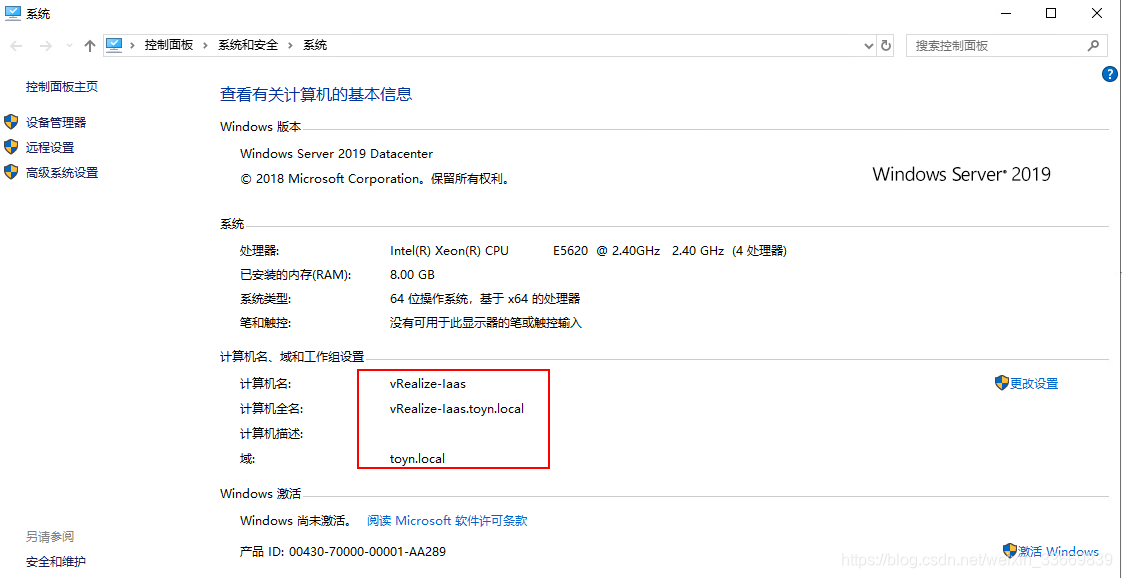Open 控制面板 breadcrumb item
The image size is (1122, 578).
point(169,45)
